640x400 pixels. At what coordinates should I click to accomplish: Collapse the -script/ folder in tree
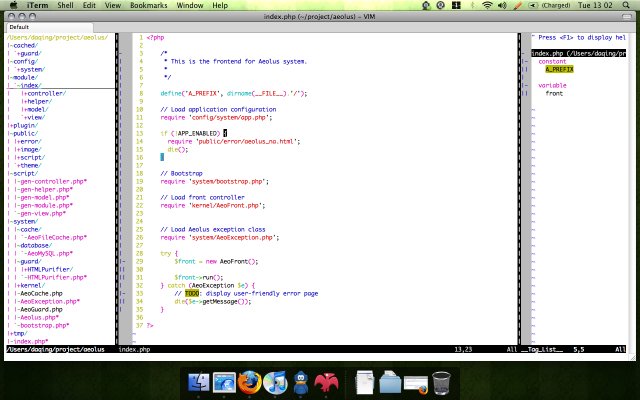(x=24, y=173)
